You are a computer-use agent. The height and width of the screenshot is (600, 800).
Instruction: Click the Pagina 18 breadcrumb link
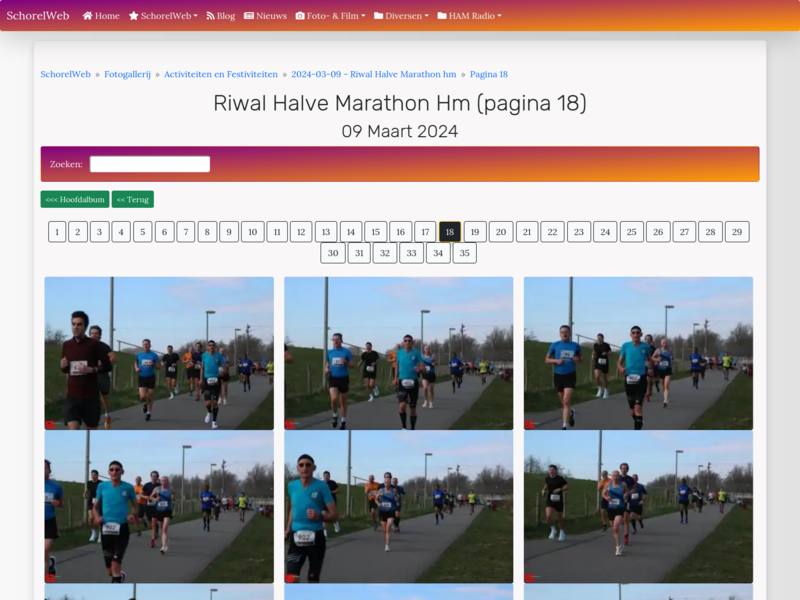click(x=489, y=74)
